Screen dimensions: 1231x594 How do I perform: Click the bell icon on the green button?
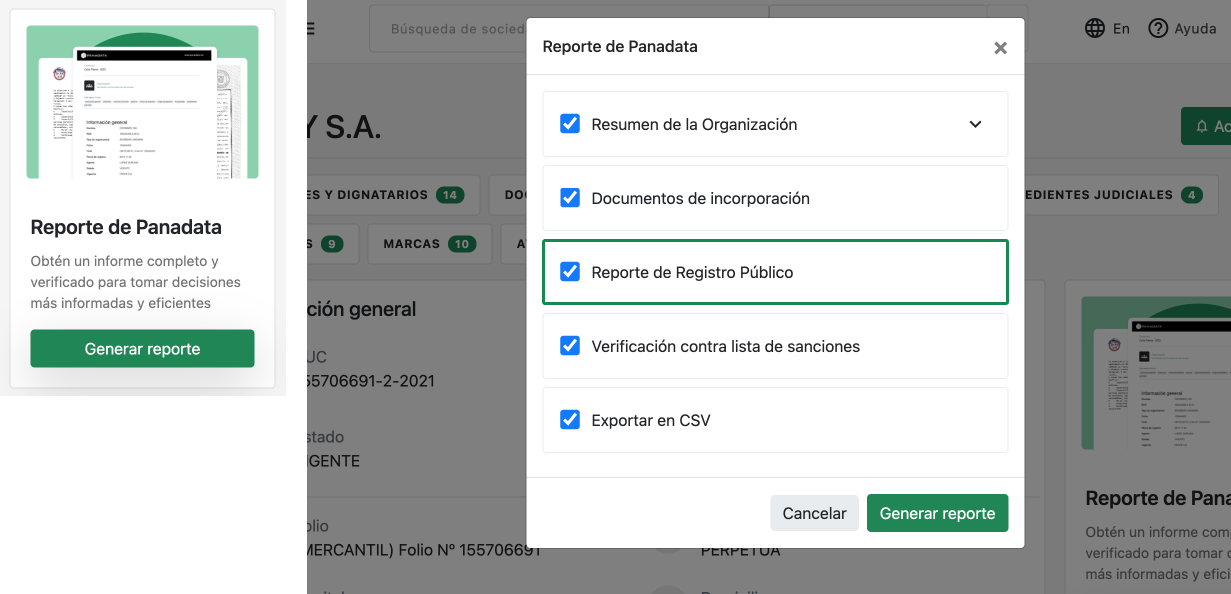pyautogui.click(x=1204, y=126)
